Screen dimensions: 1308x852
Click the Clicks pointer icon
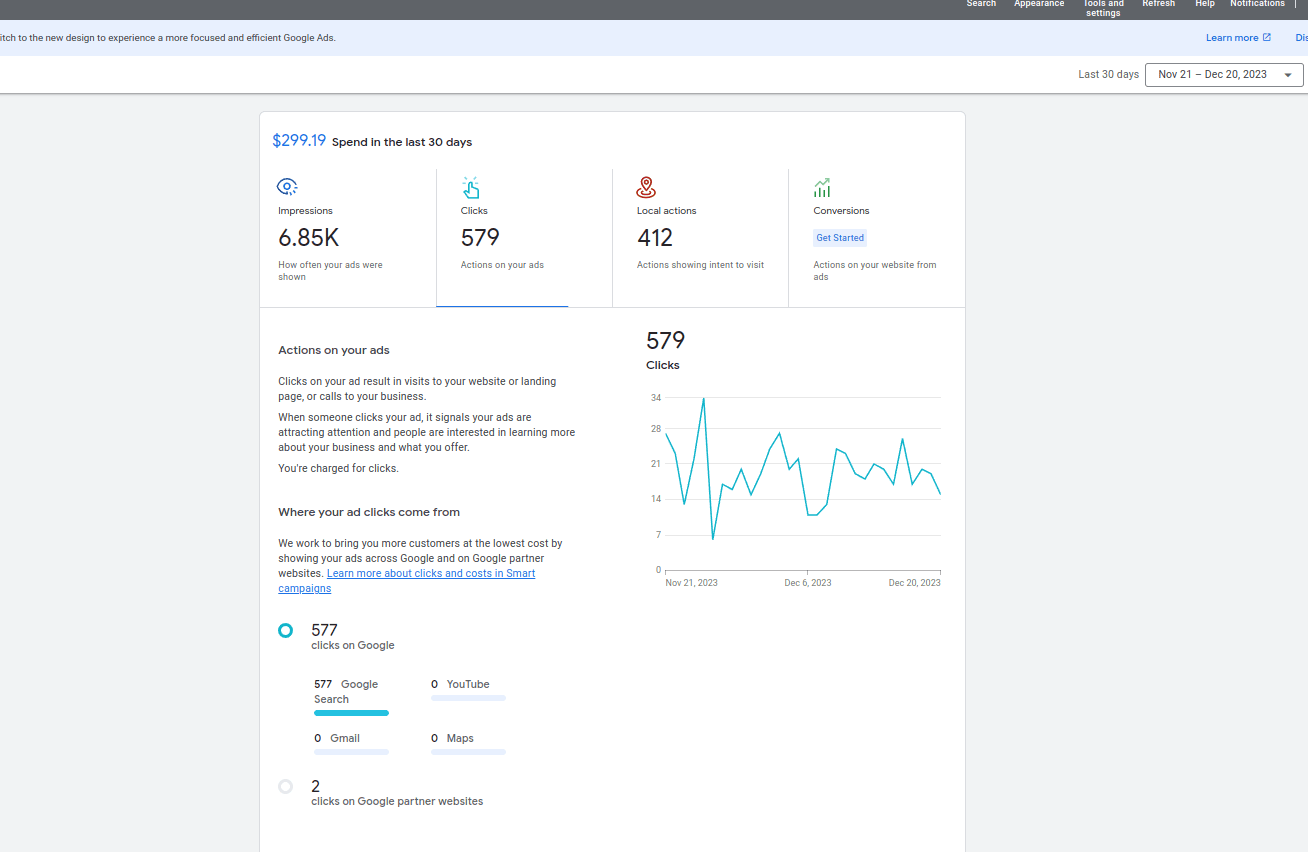(471, 187)
